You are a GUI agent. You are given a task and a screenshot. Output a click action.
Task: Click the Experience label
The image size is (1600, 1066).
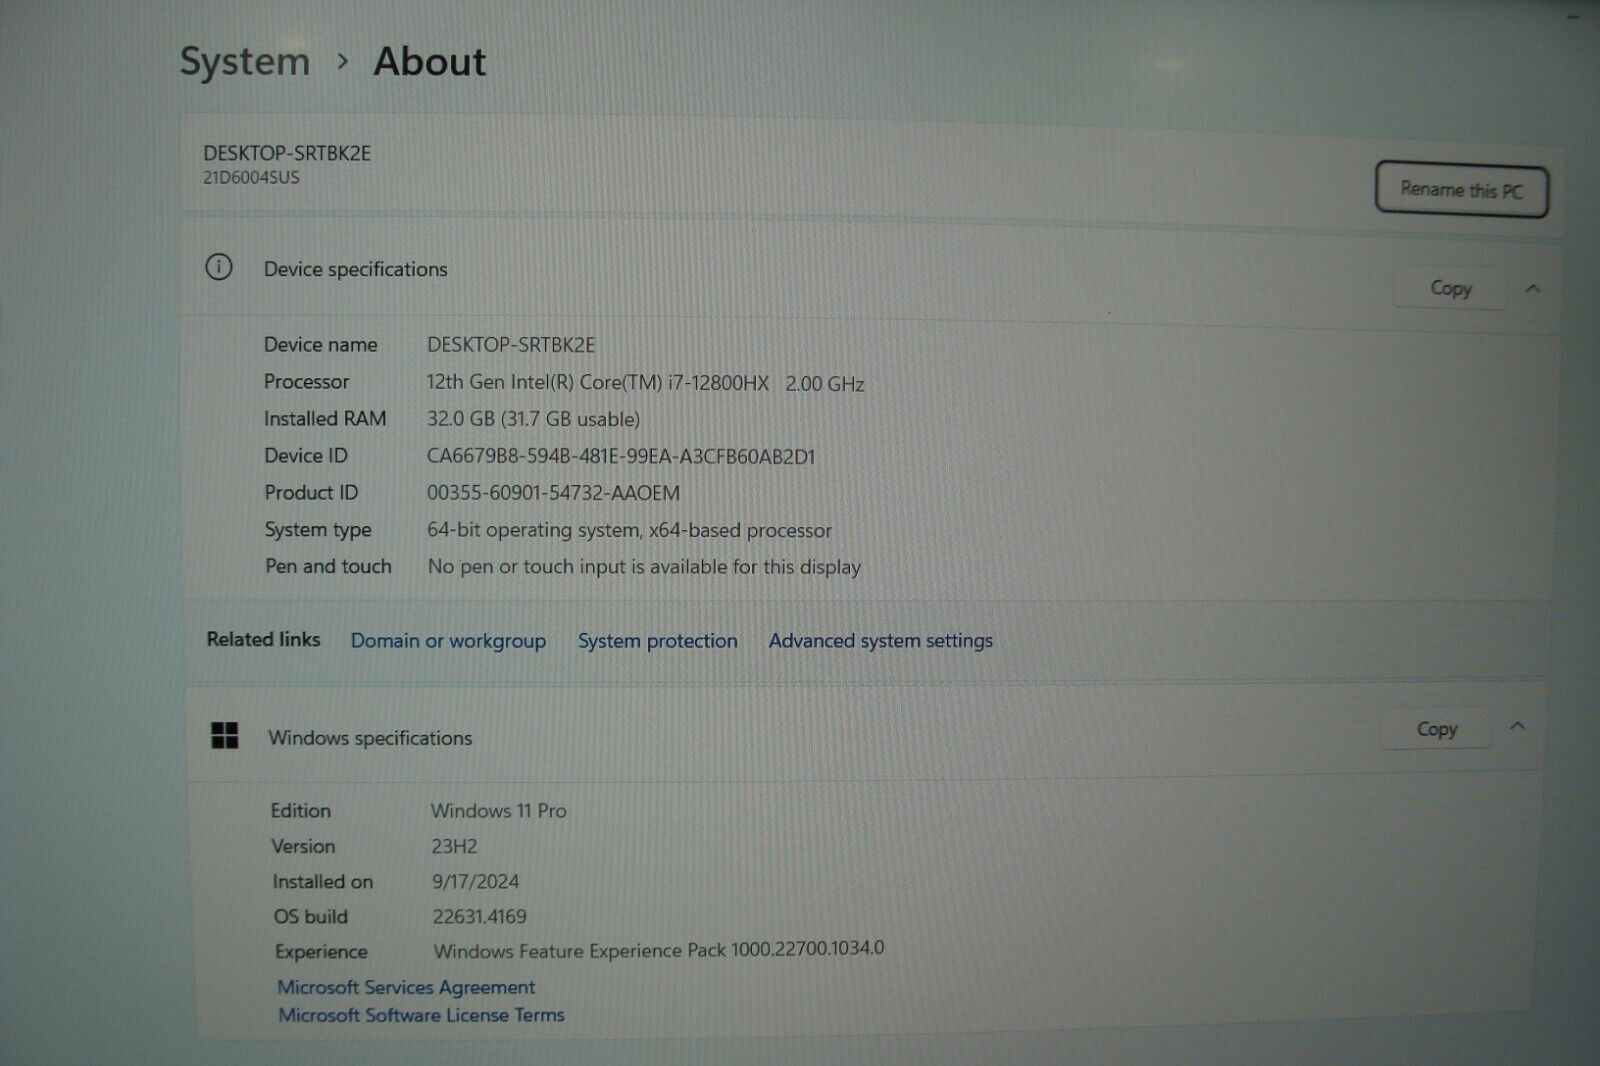pos(321,952)
